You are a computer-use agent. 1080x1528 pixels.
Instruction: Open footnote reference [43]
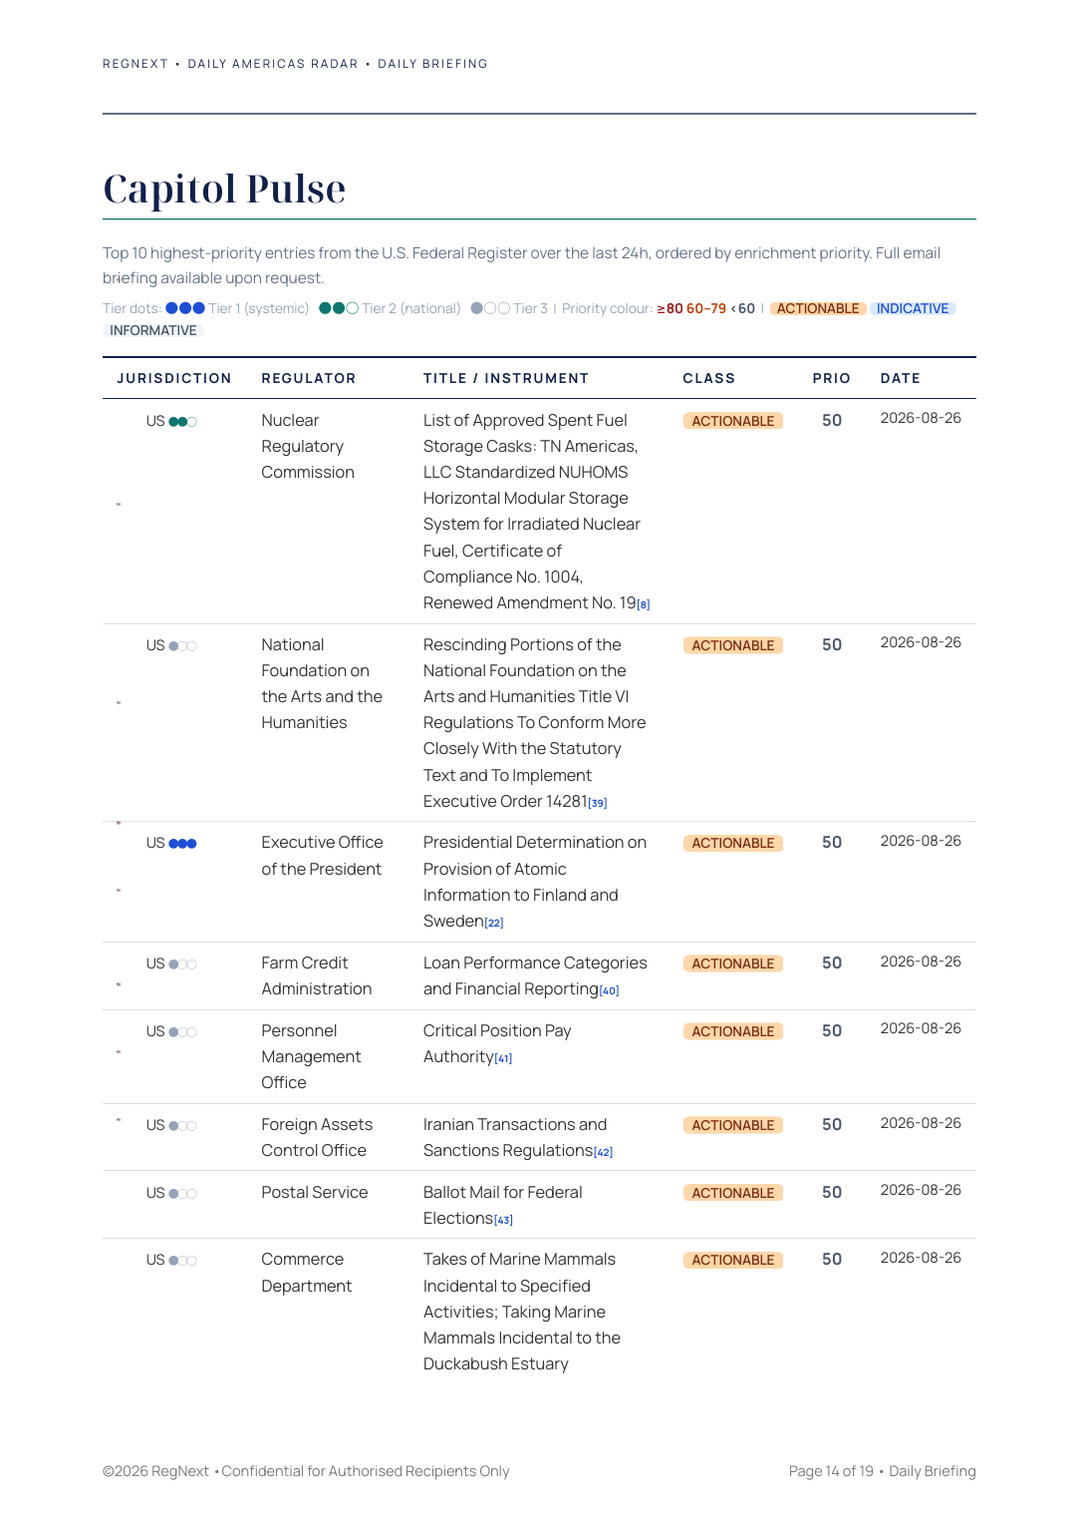pyautogui.click(x=503, y=1220)
